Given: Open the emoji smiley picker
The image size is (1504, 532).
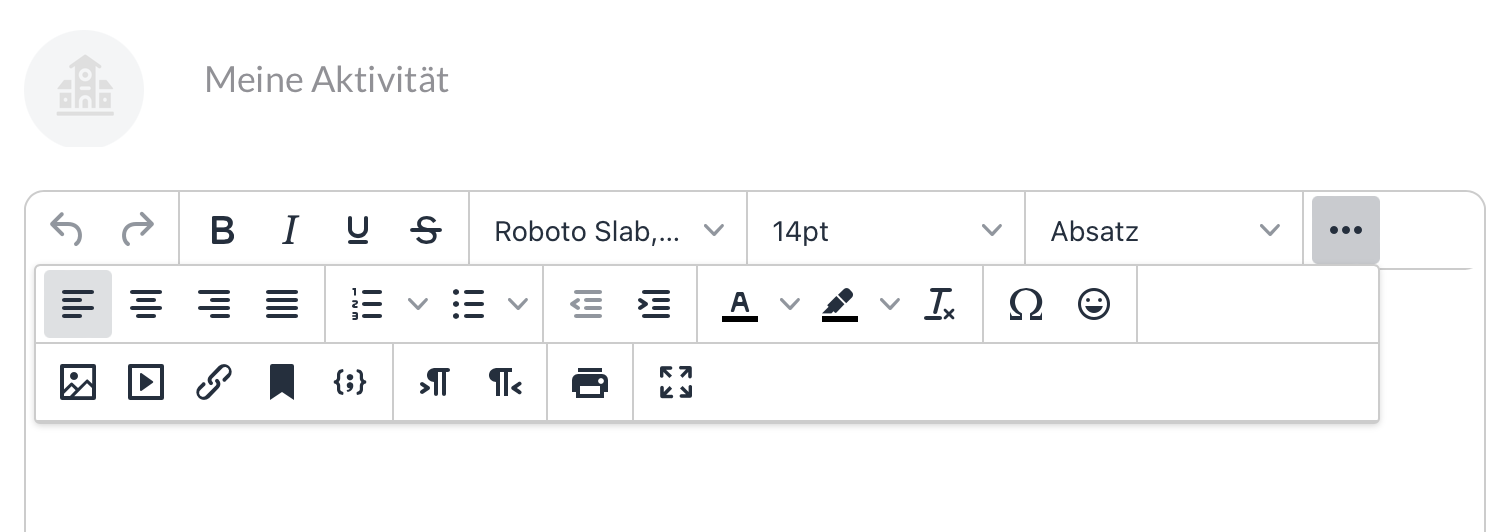Looking at the screenshot, I should point(1094,304).
